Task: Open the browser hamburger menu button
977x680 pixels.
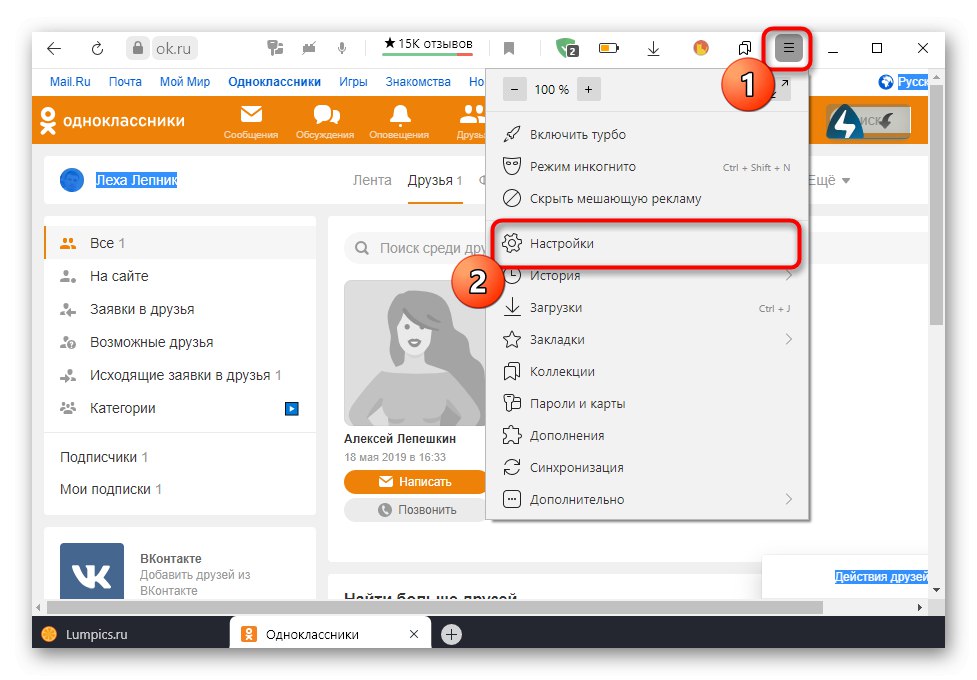Action: tap(788, 48)
